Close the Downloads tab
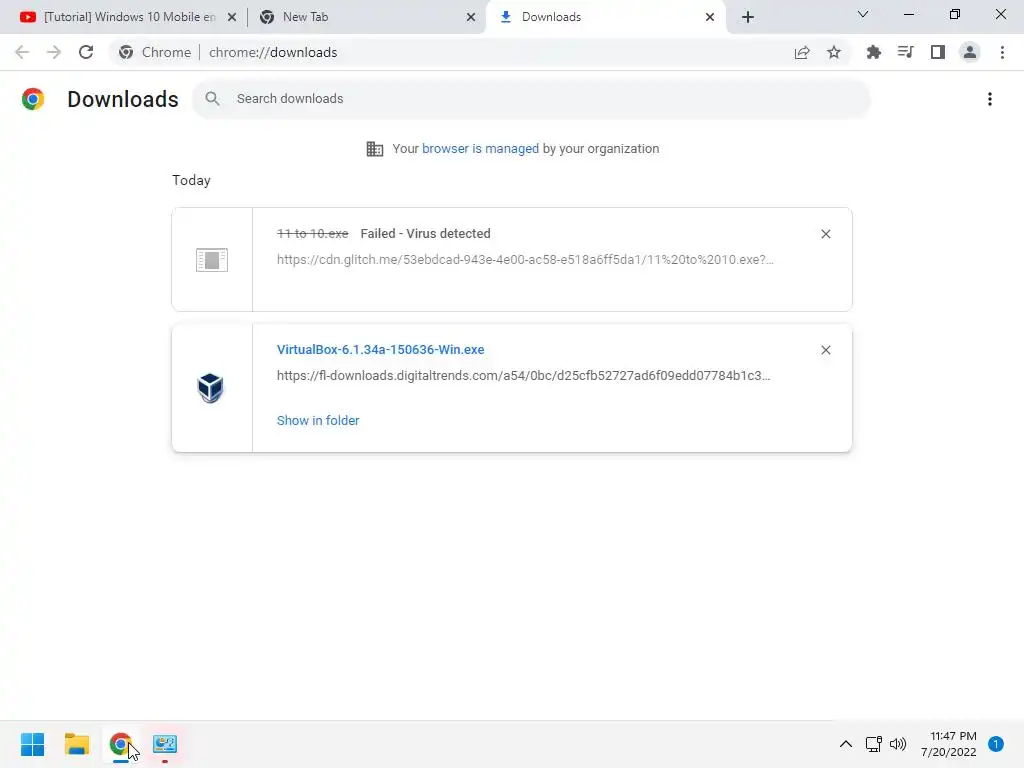Image resolution: width=1024 pixels, height=768 pixels. (x=710, y=17)
